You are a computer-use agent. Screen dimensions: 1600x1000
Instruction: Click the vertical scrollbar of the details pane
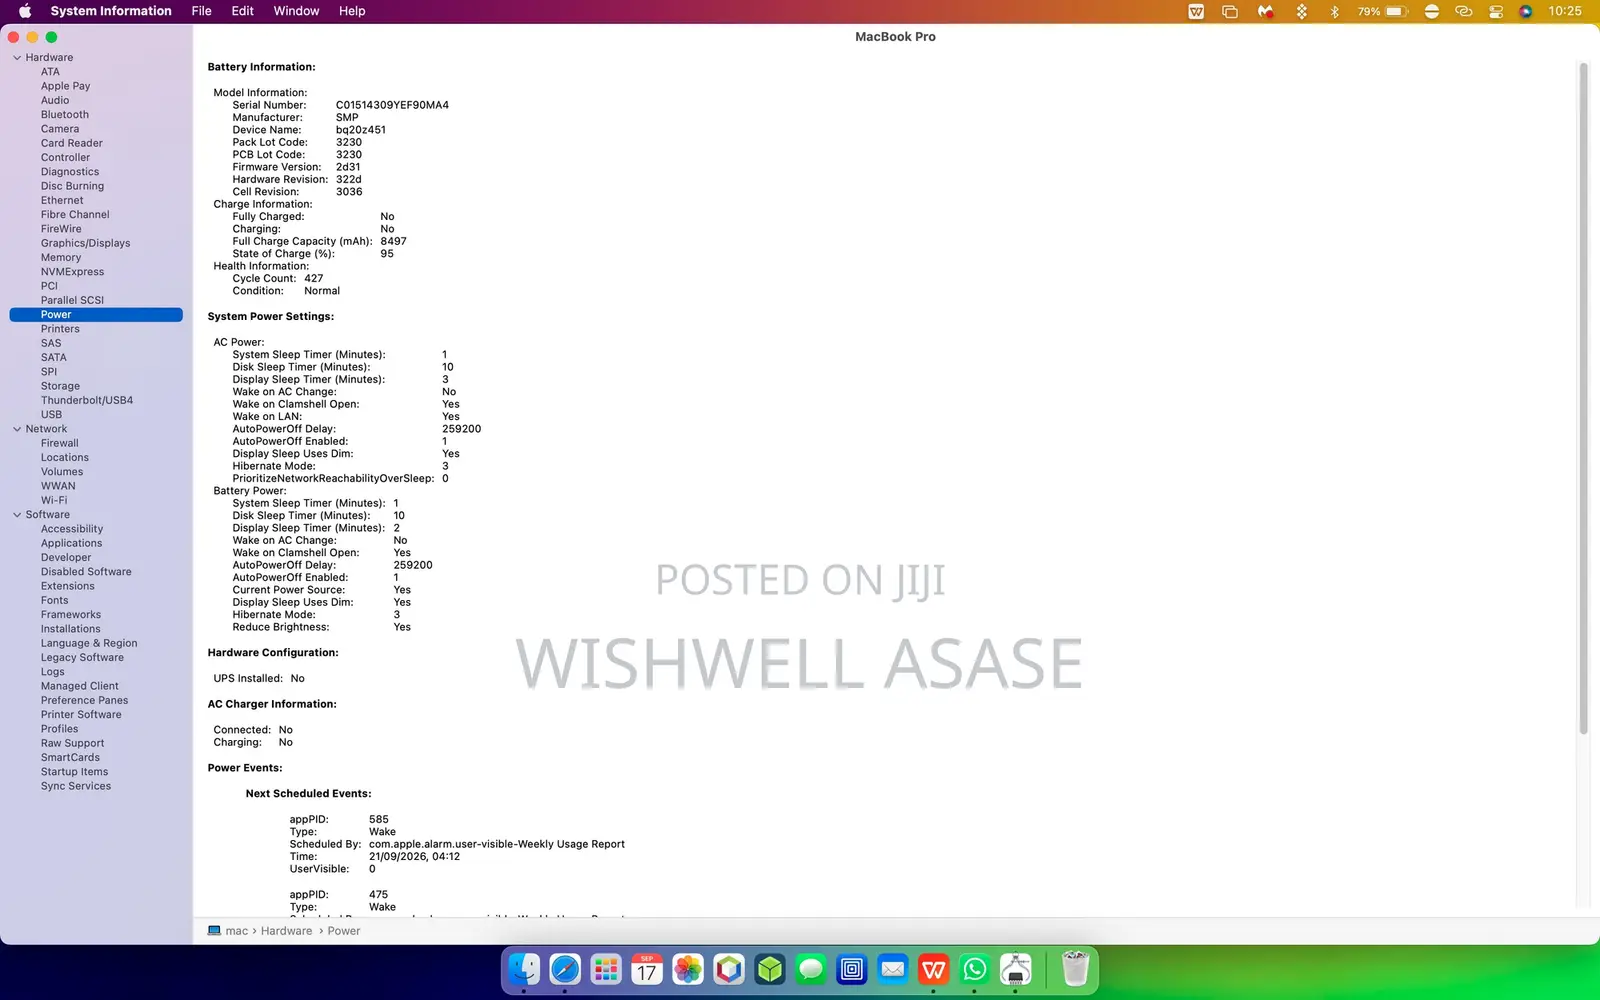(1583, 400)
